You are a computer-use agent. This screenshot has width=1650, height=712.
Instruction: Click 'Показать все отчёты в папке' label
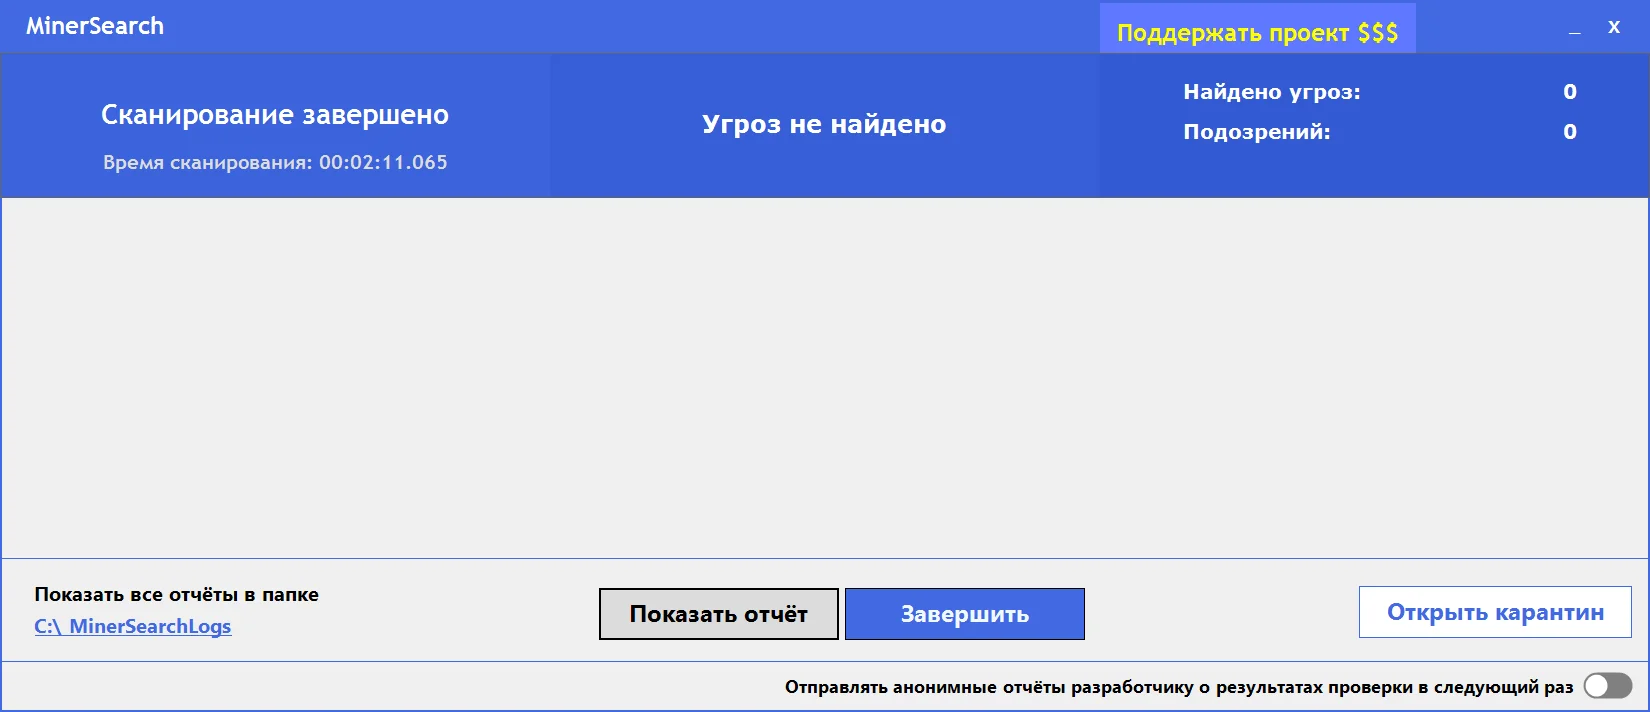[176, 594]
